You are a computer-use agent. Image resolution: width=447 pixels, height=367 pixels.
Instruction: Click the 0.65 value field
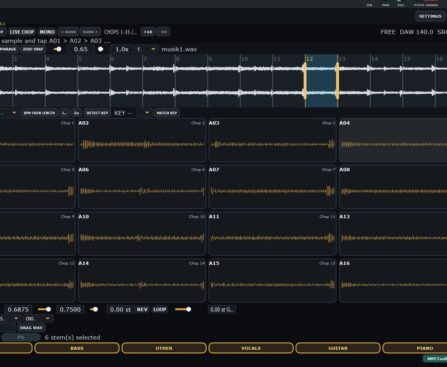81,49
